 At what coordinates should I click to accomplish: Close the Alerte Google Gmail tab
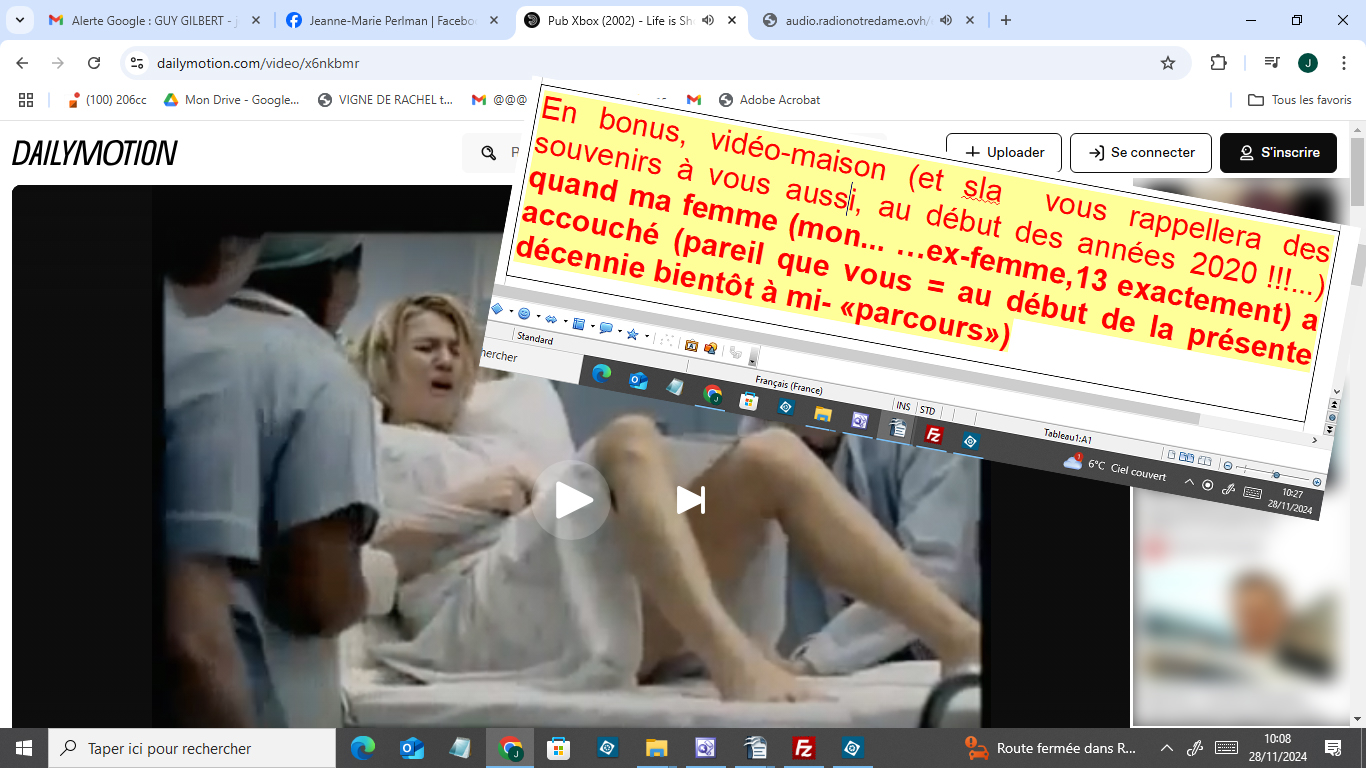tap(254, 20)
